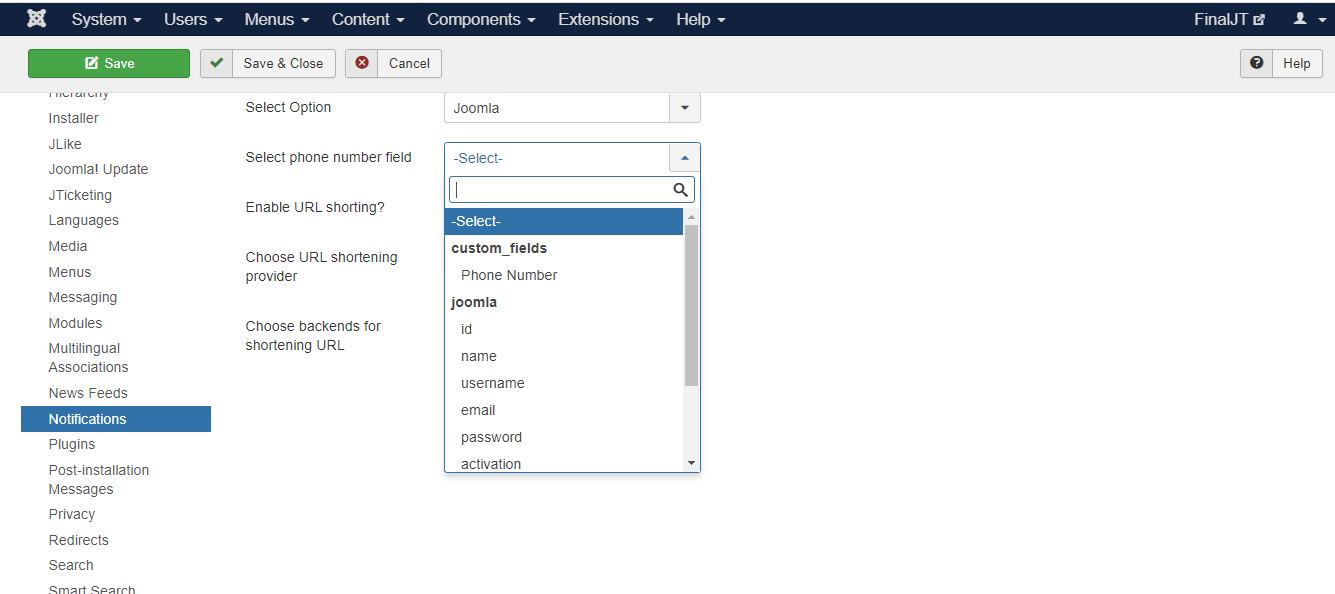Click Save & Close with checkmark
The image size is (1335, 594).
(x=268, y=63)
